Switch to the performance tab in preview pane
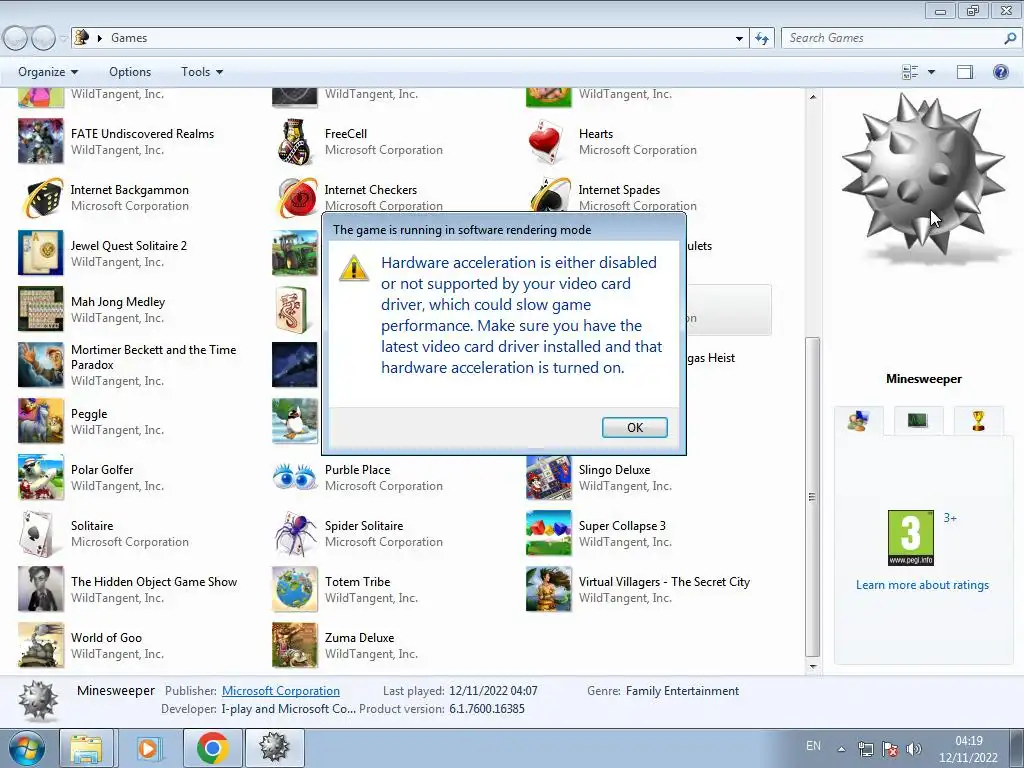This screenshot has height=768, width=1024. (x=918, y=421)
